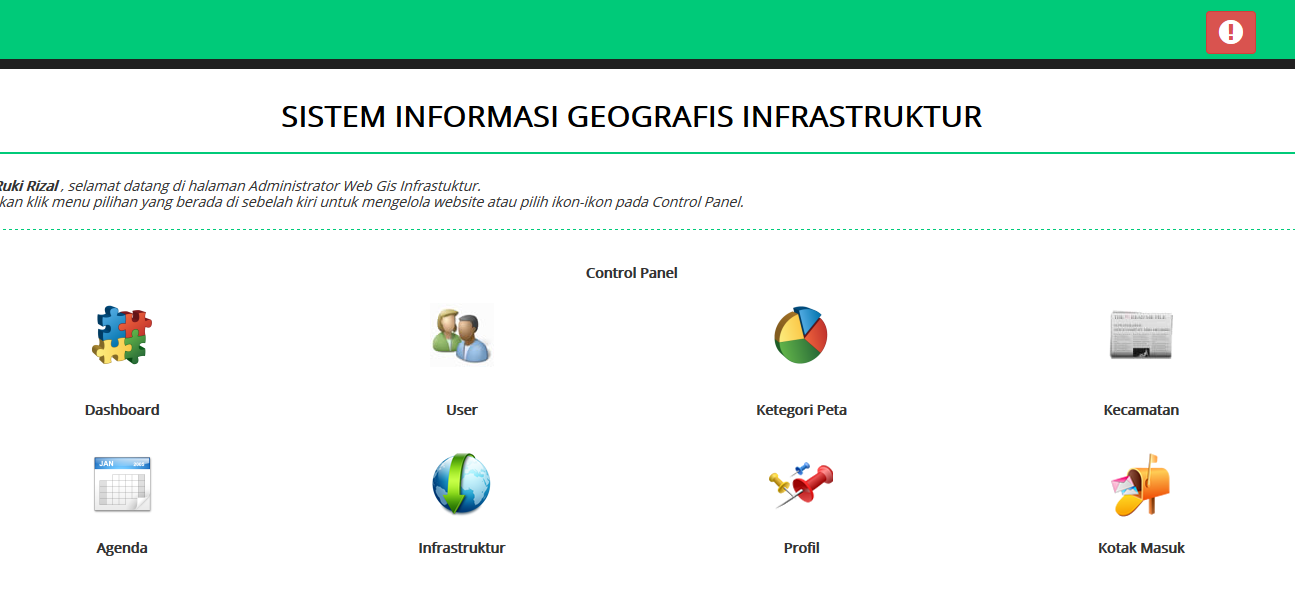This screenshot has height=607, width=1295.
Task: Click the red exclamation alert button
Action: 1230,31
